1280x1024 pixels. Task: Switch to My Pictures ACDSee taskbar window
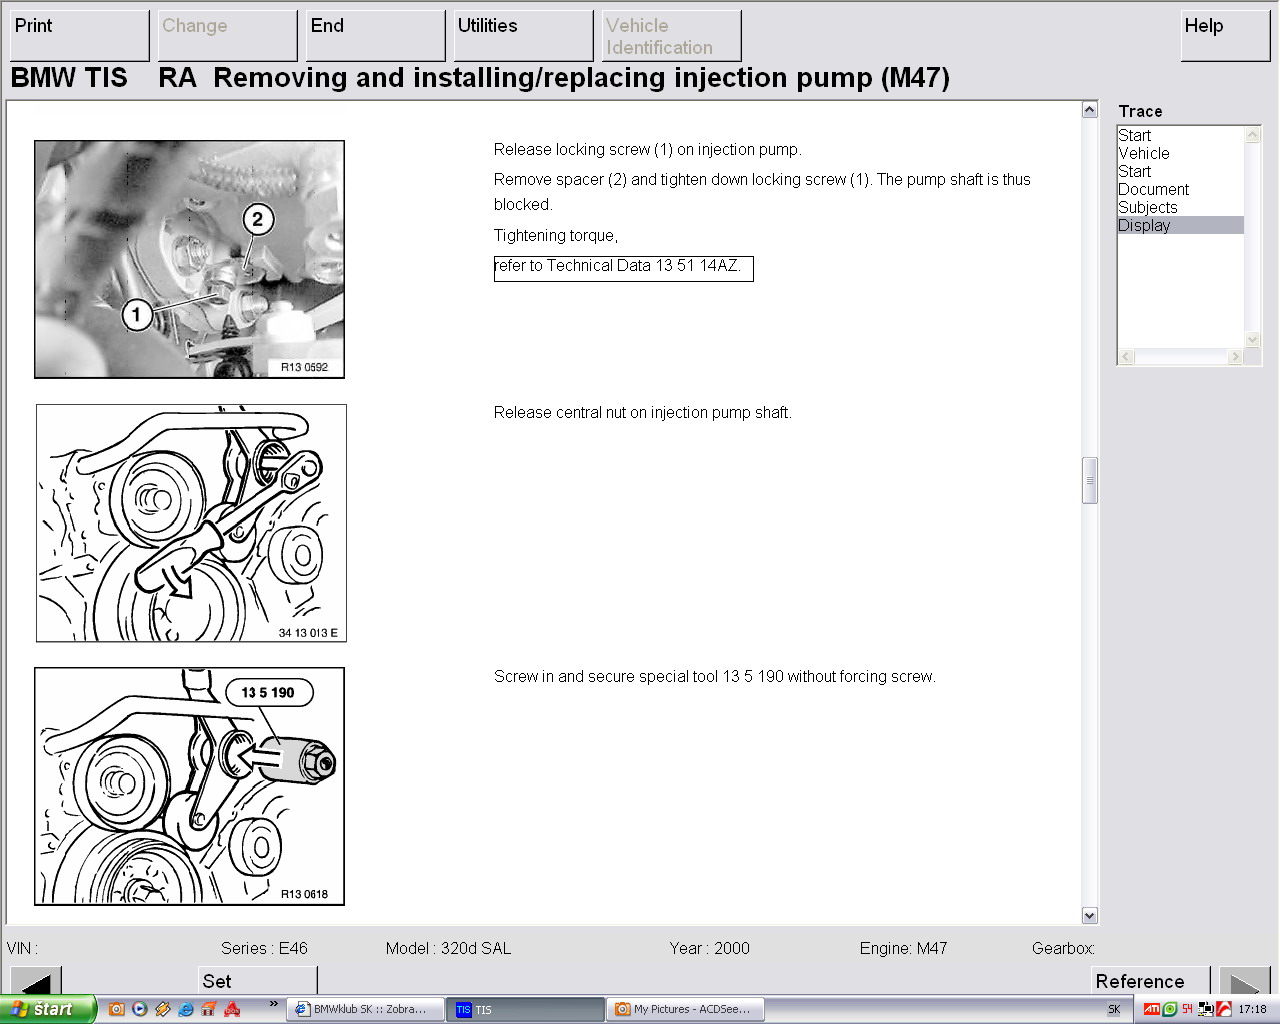(686, 1010)
